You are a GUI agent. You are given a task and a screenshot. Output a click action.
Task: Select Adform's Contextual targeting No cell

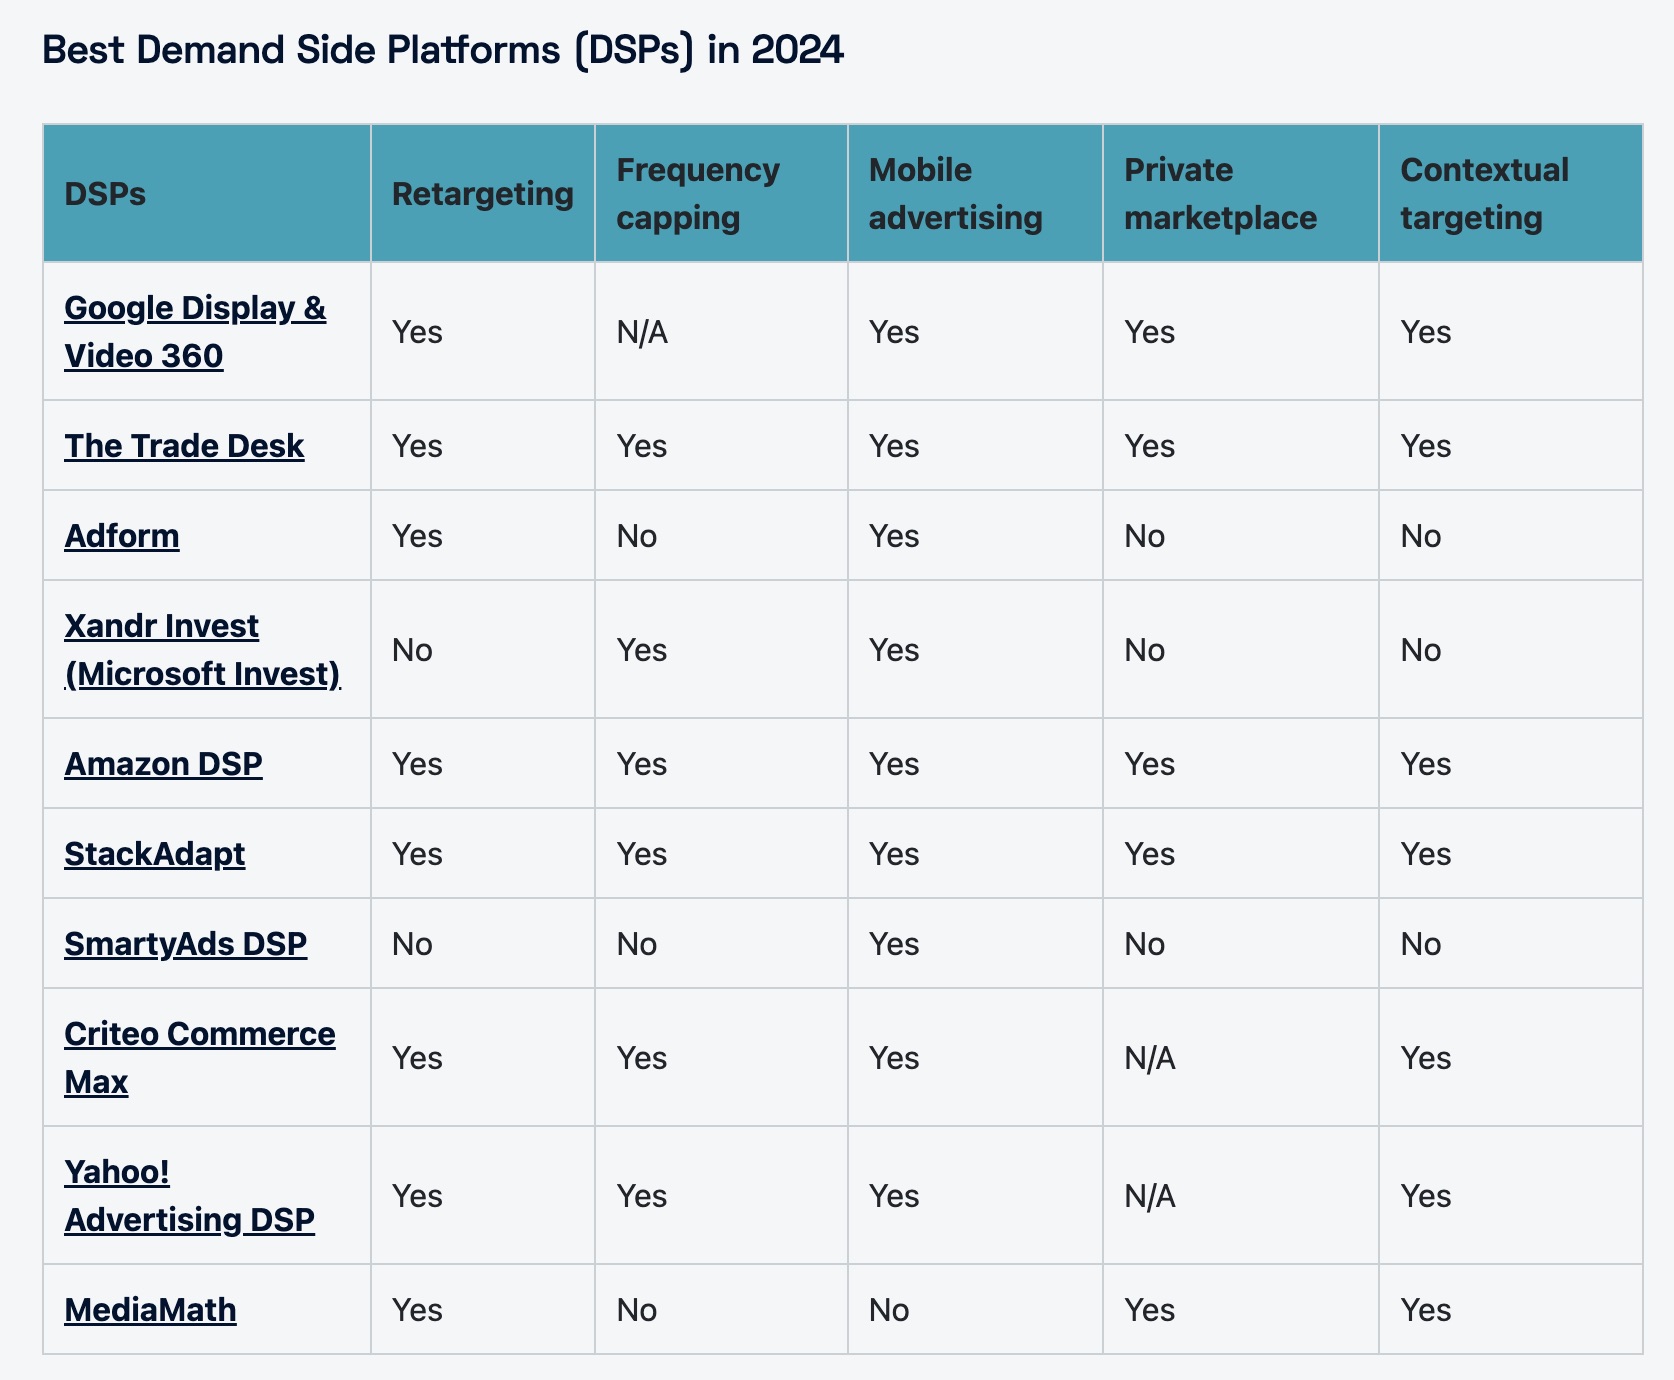pos(1510,536)
